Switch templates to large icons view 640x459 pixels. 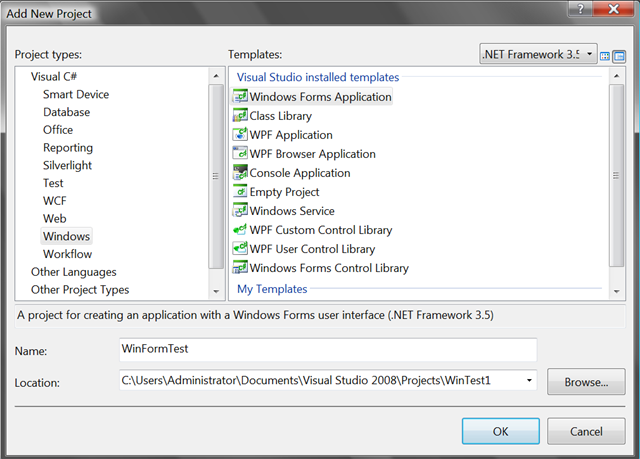coord(606,55)
